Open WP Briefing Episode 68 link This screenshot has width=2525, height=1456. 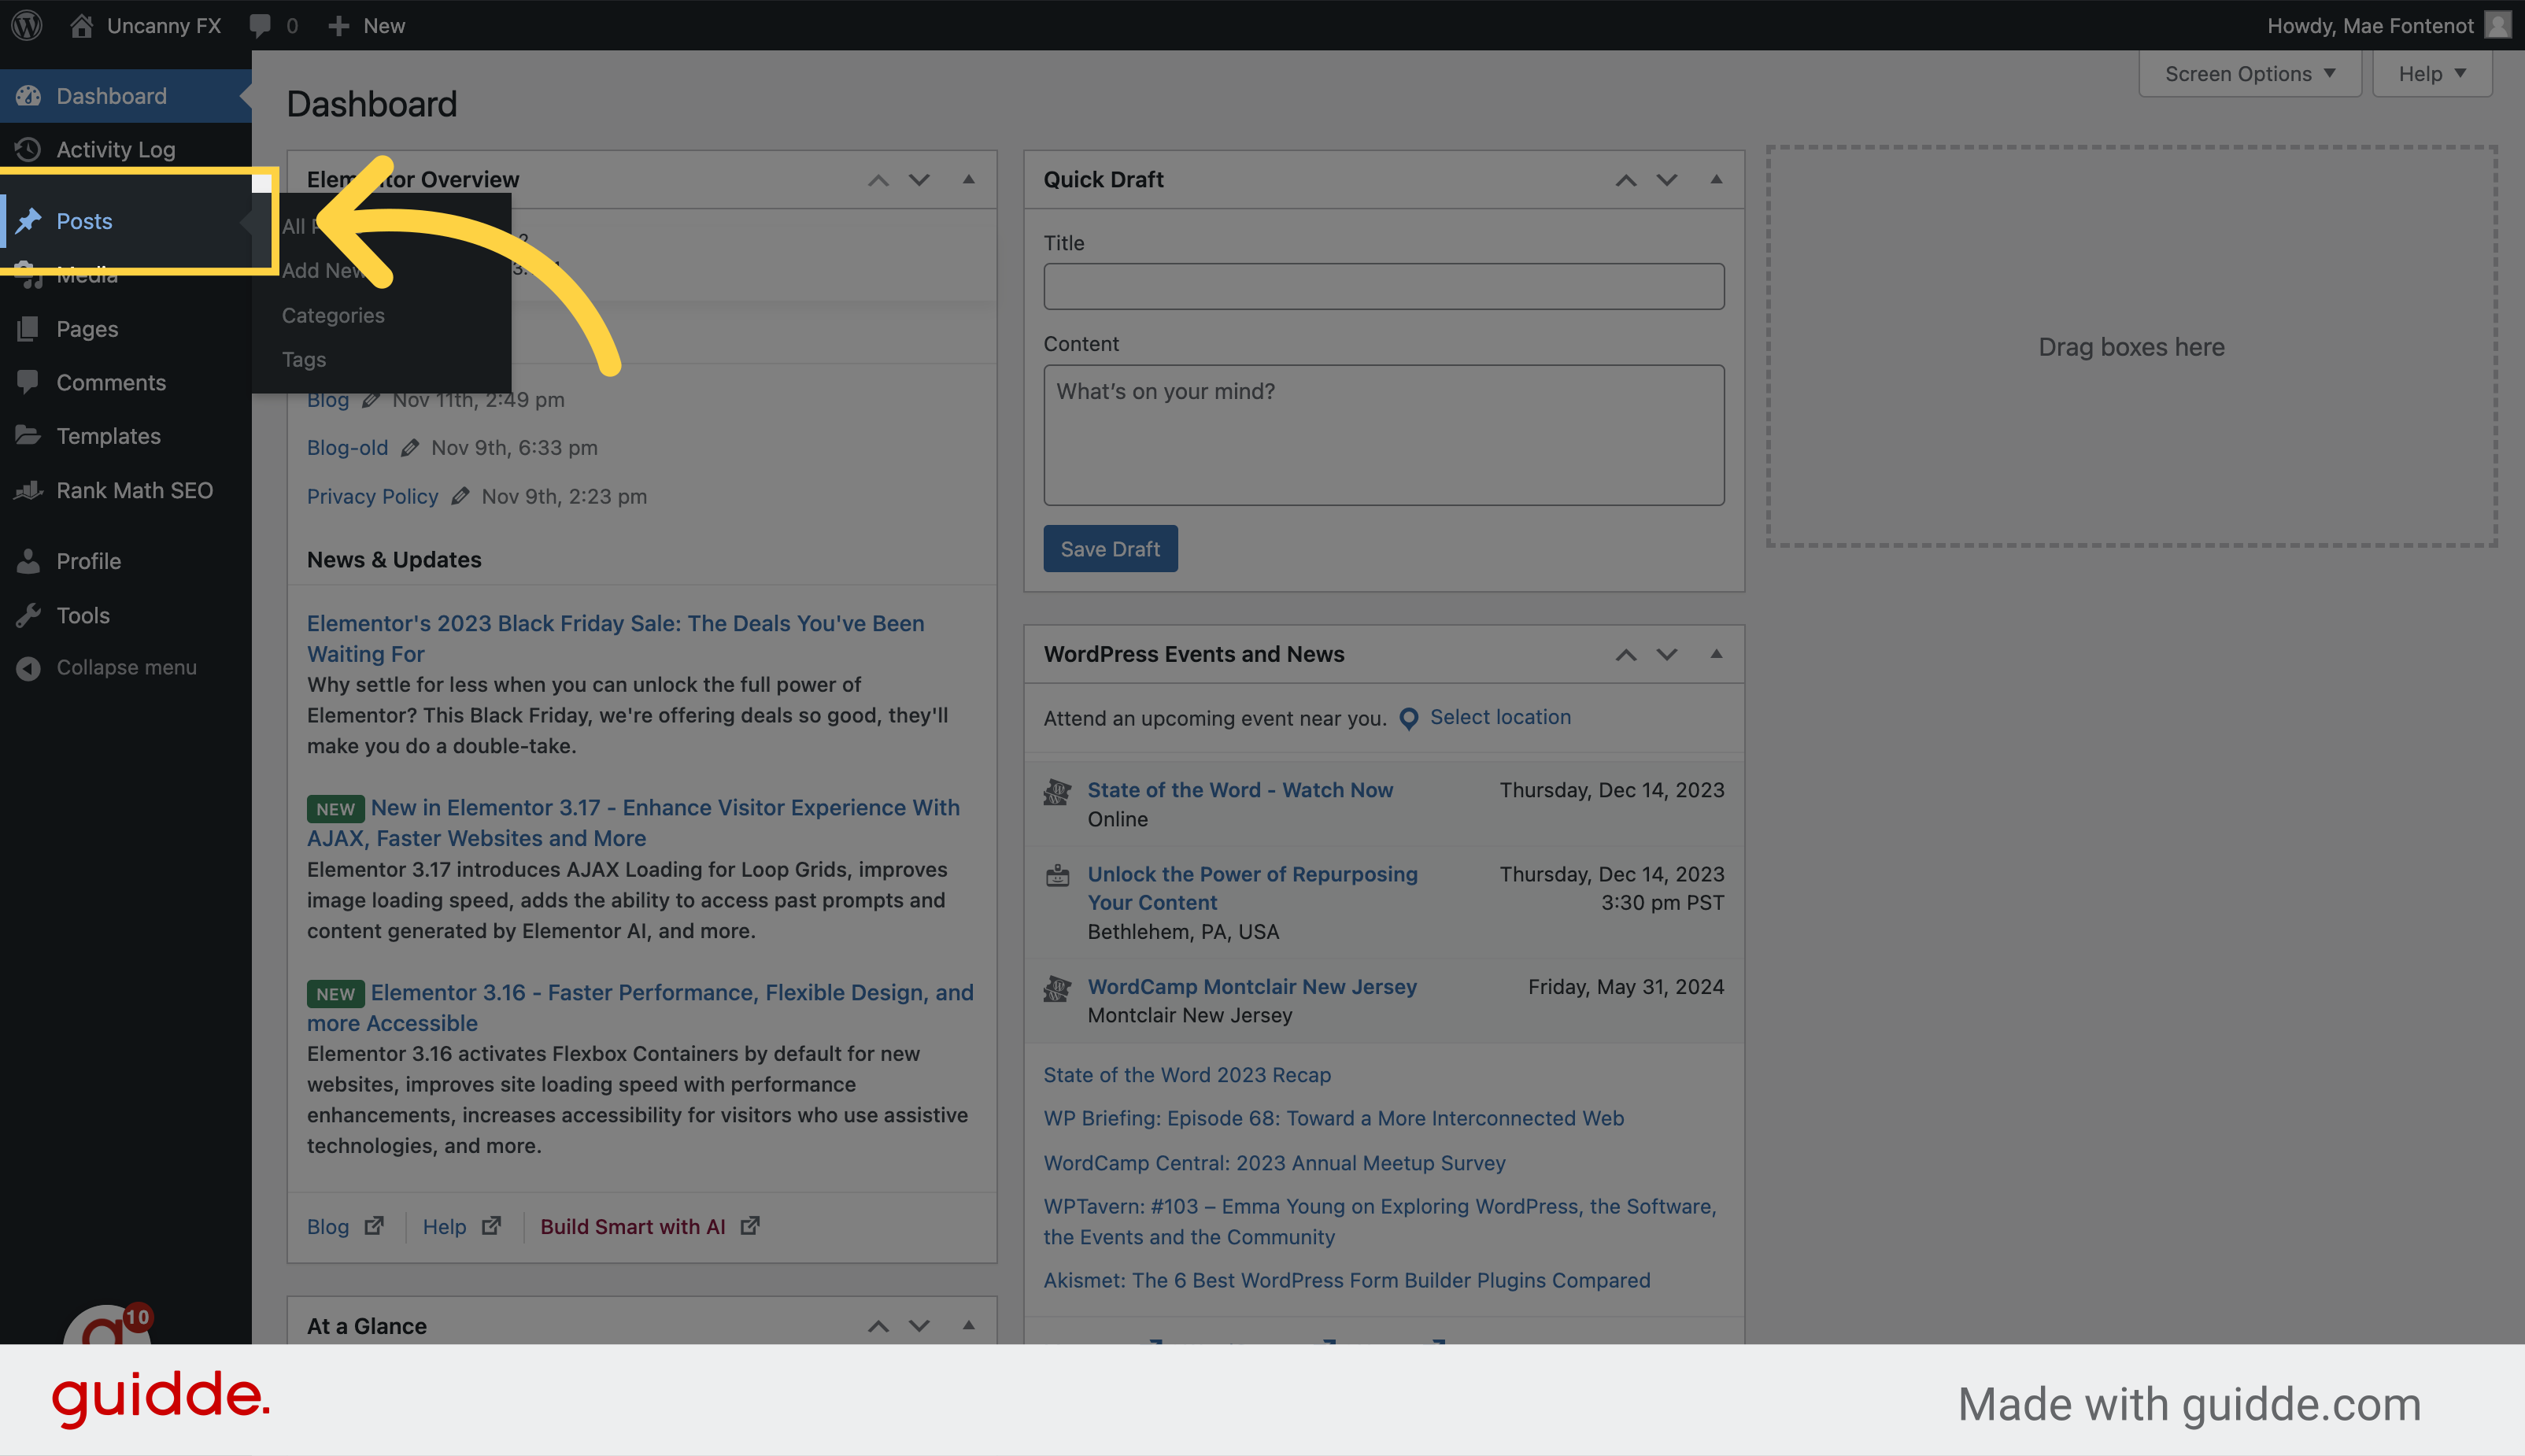click(1333, 1118)
